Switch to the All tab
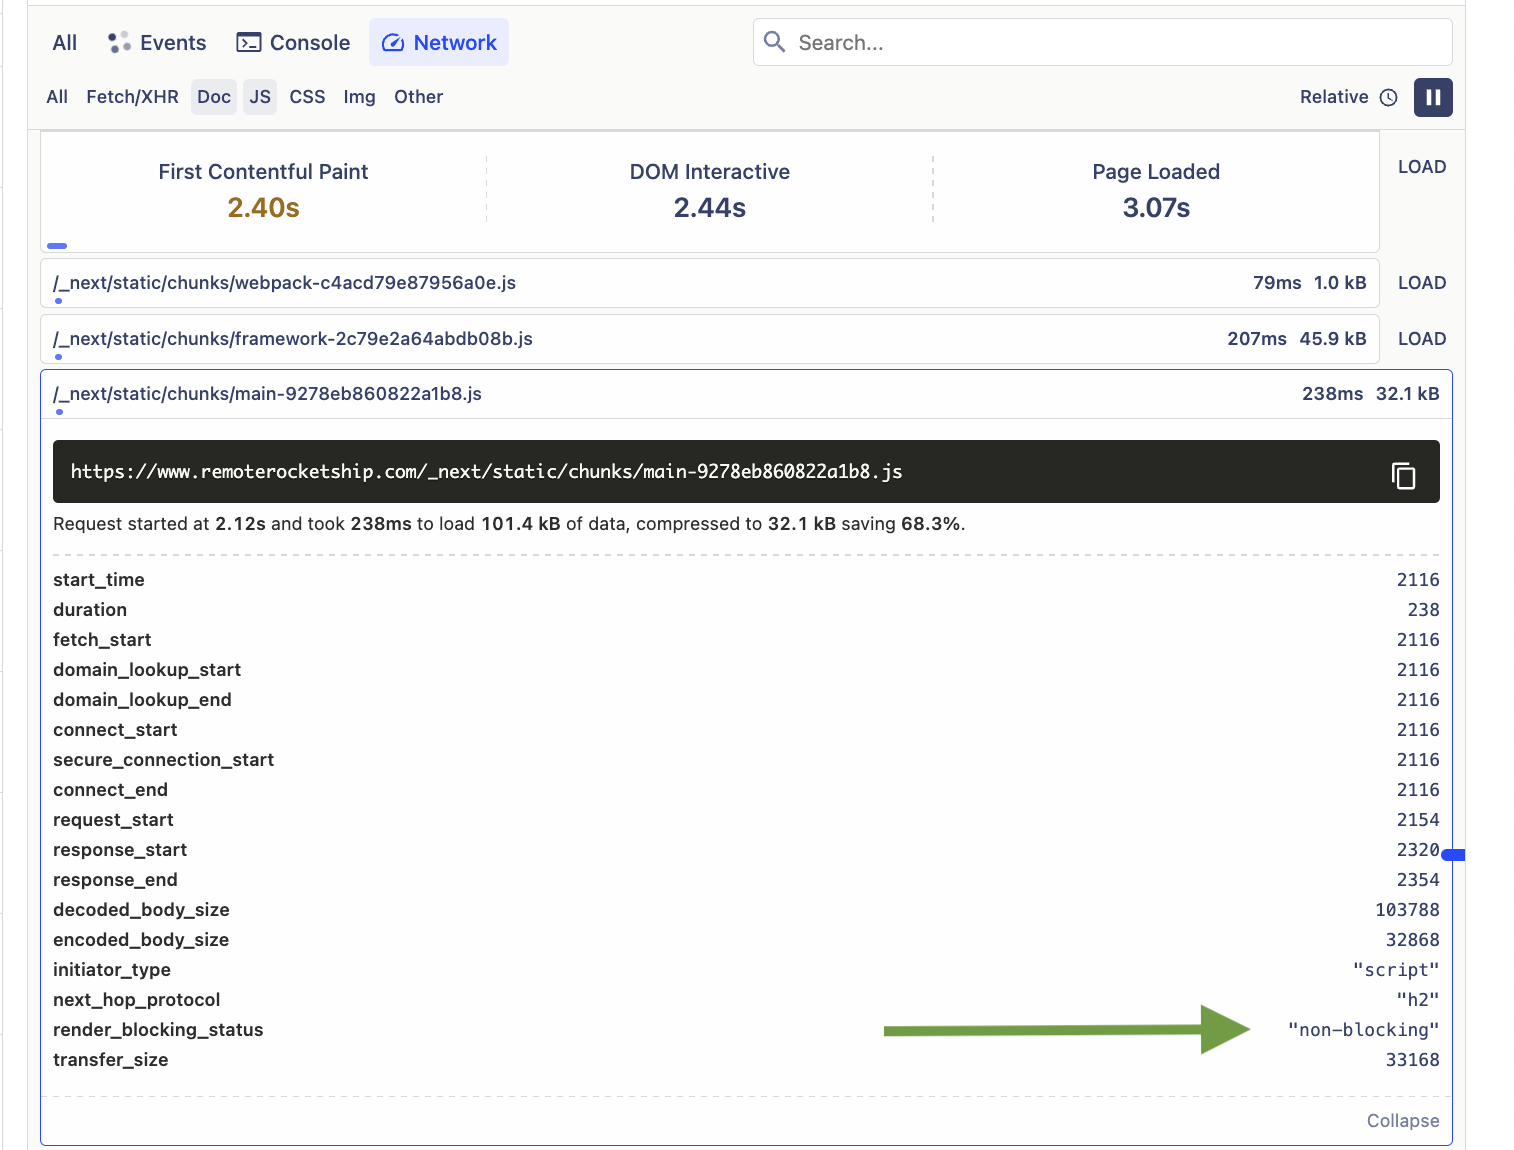This screenshot has height=1150, width=1514. 63,42
